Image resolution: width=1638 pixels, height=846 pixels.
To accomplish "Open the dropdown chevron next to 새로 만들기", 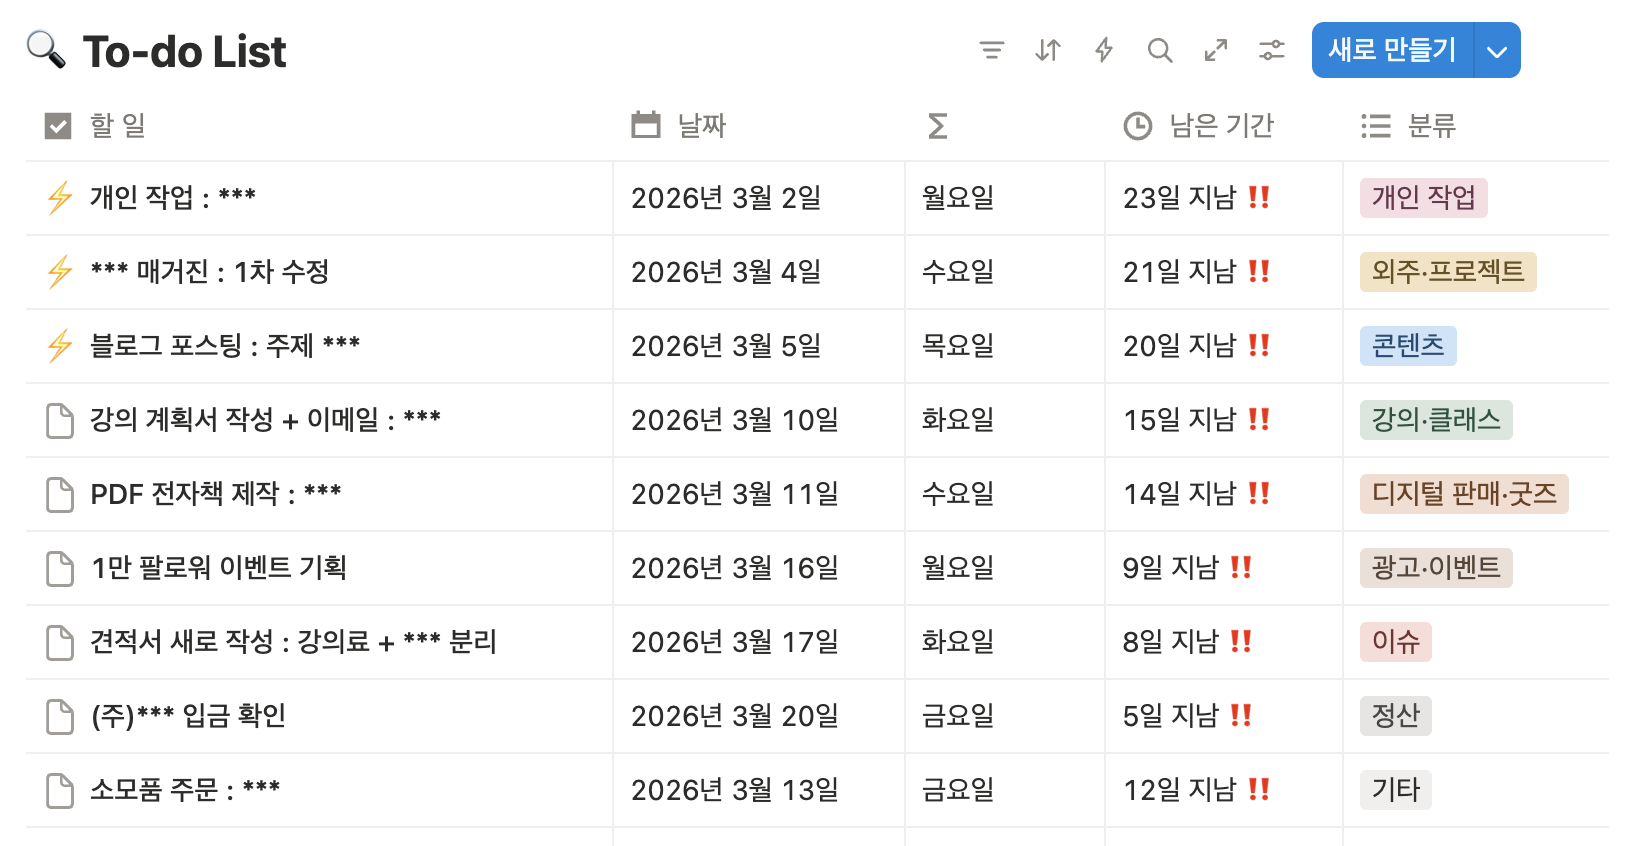I will (1497, 50).
